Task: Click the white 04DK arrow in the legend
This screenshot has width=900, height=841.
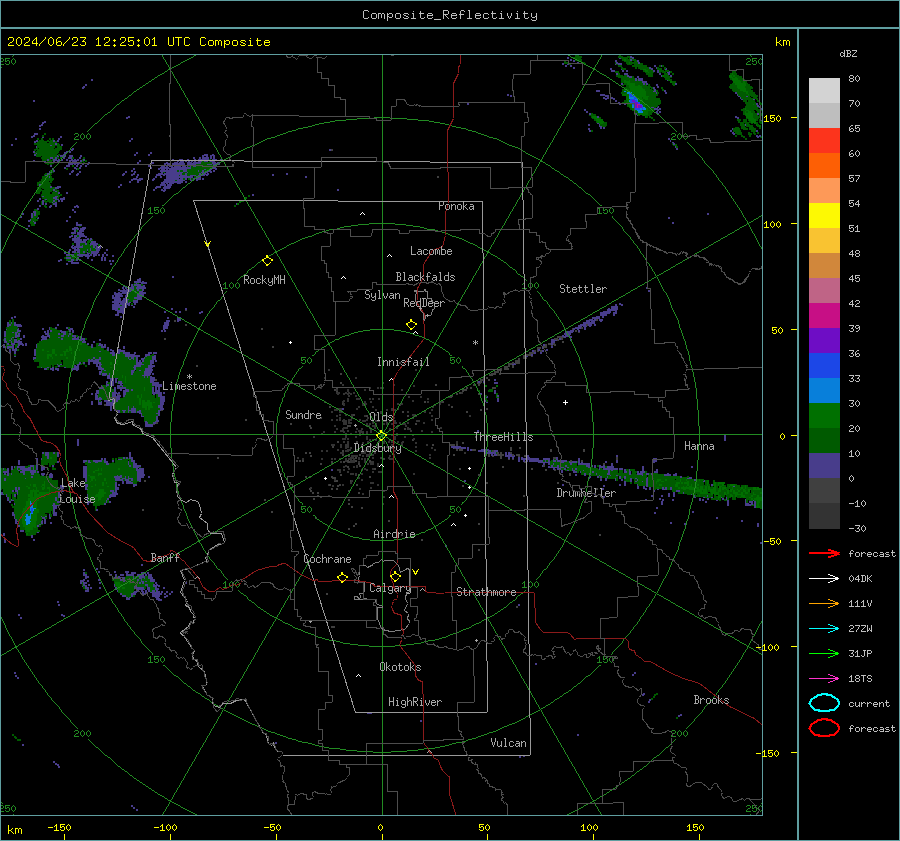Action: pos(824,579)
